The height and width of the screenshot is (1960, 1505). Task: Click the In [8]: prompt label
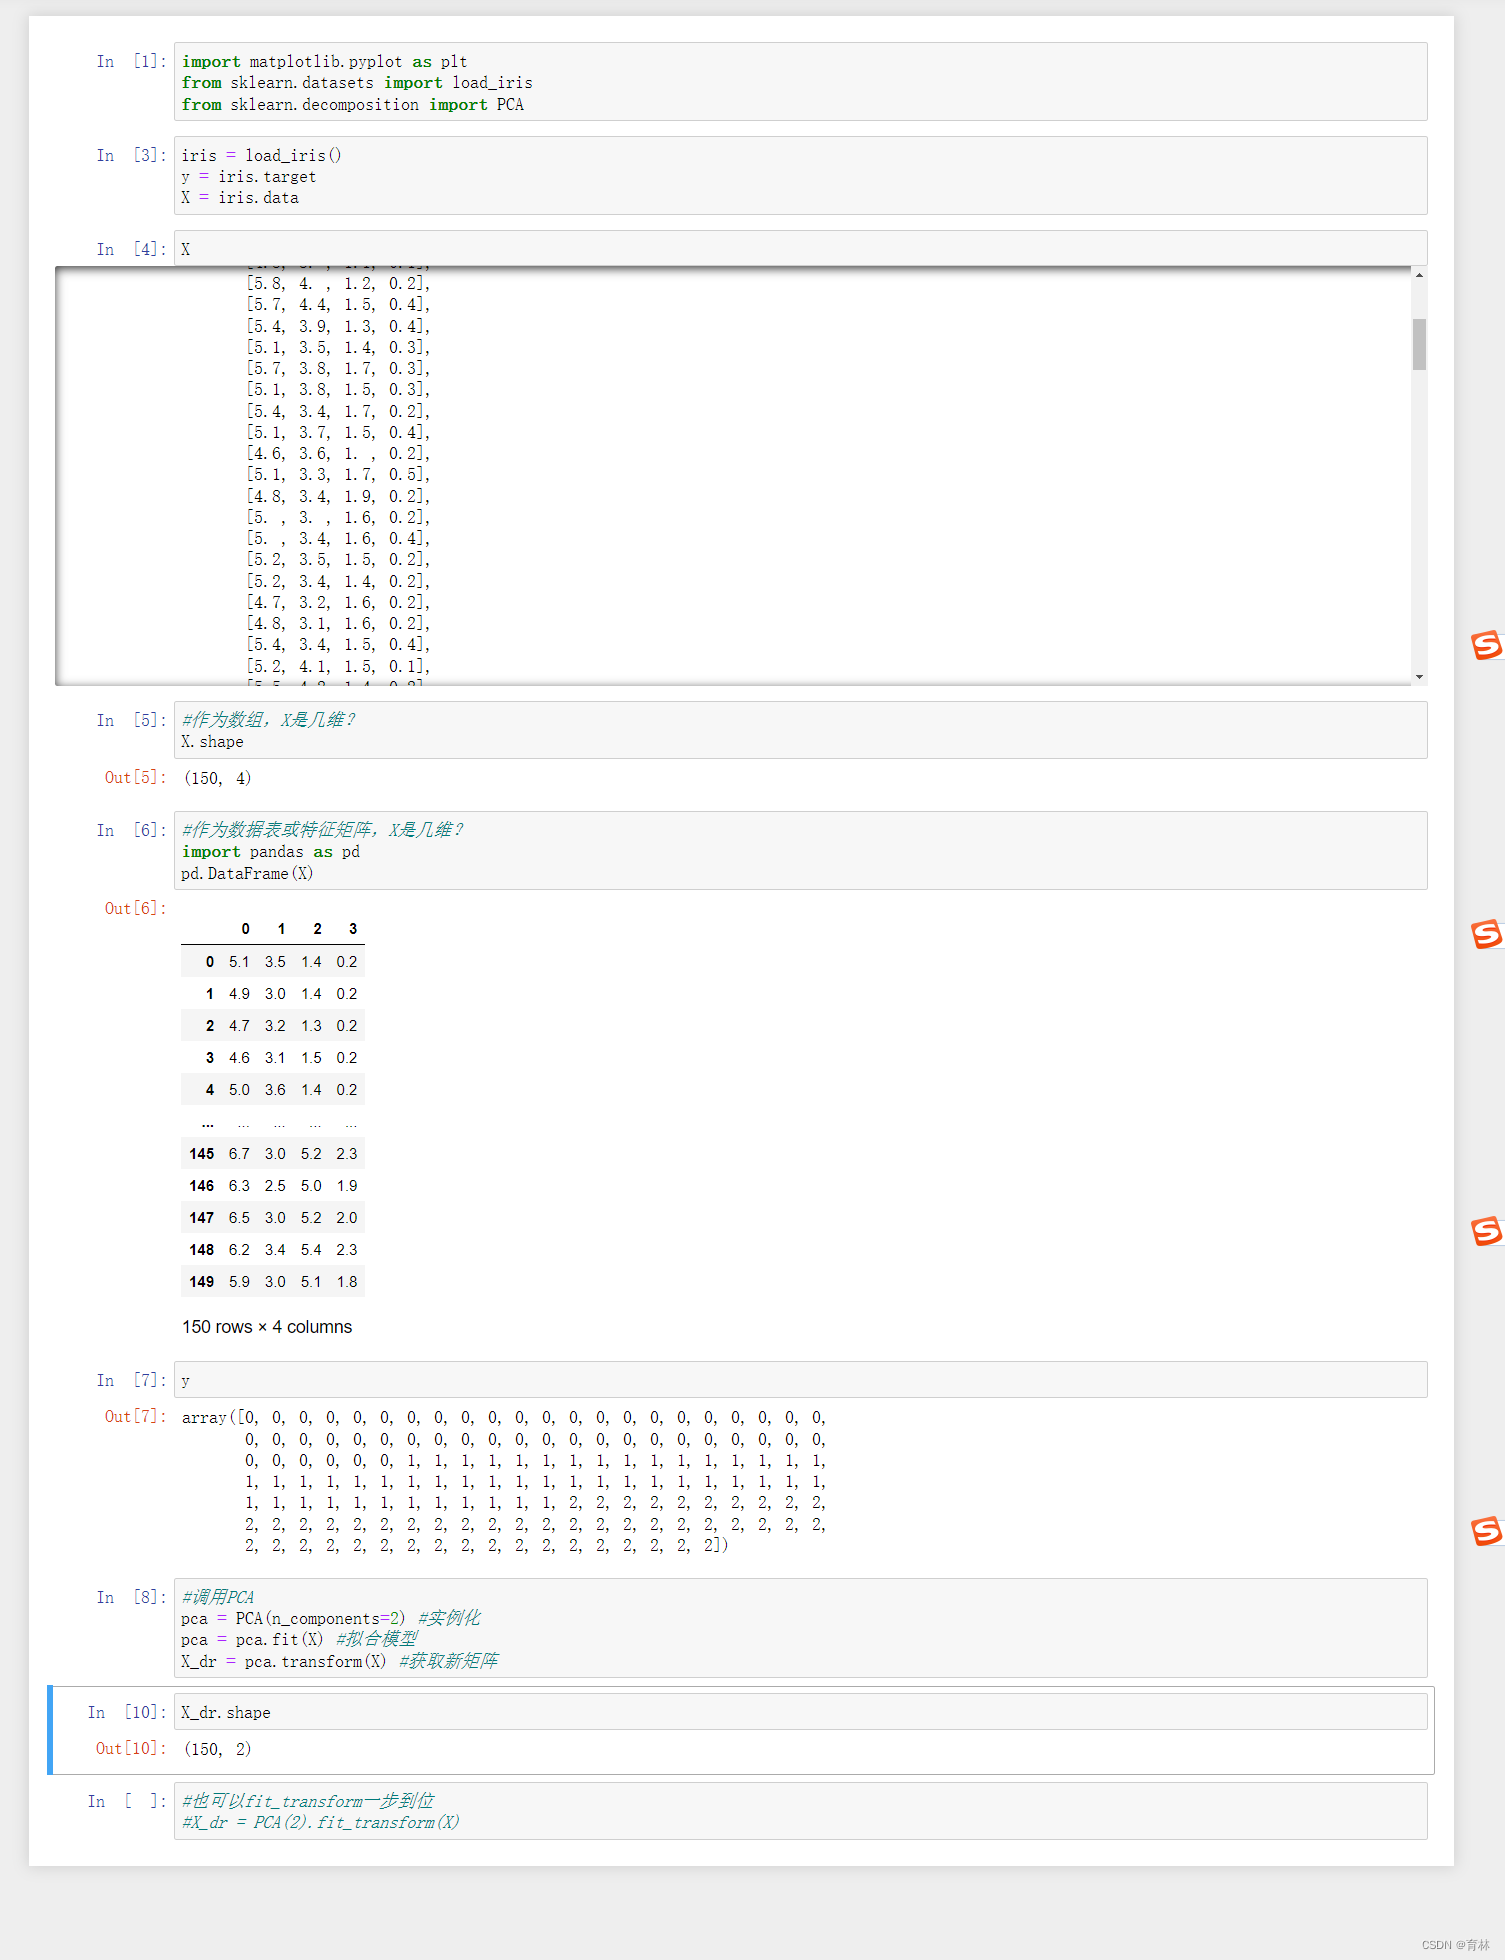coord(131,1598)
